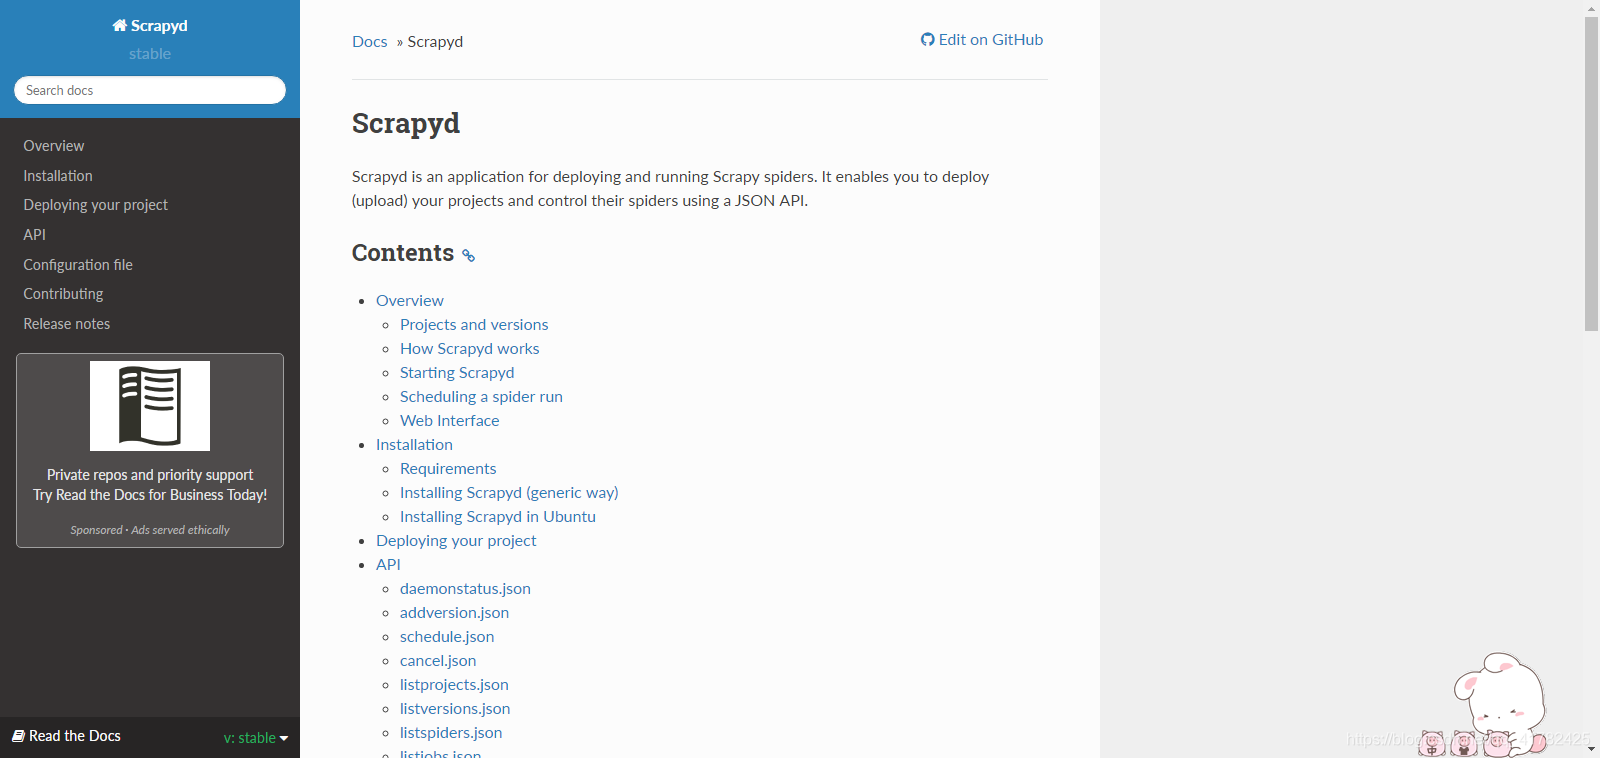Click the Scrapyd page heading
This screenshot has height=758, width=1600.
click(406, 123)
